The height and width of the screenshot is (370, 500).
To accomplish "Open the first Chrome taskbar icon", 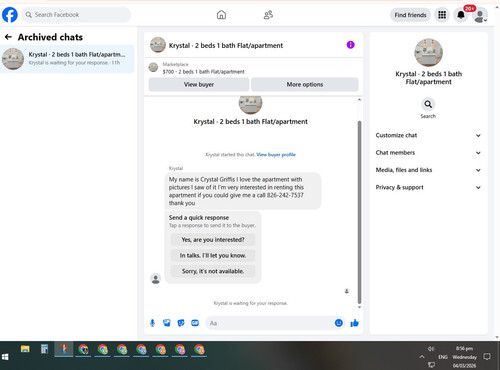I will coord(83,350).
